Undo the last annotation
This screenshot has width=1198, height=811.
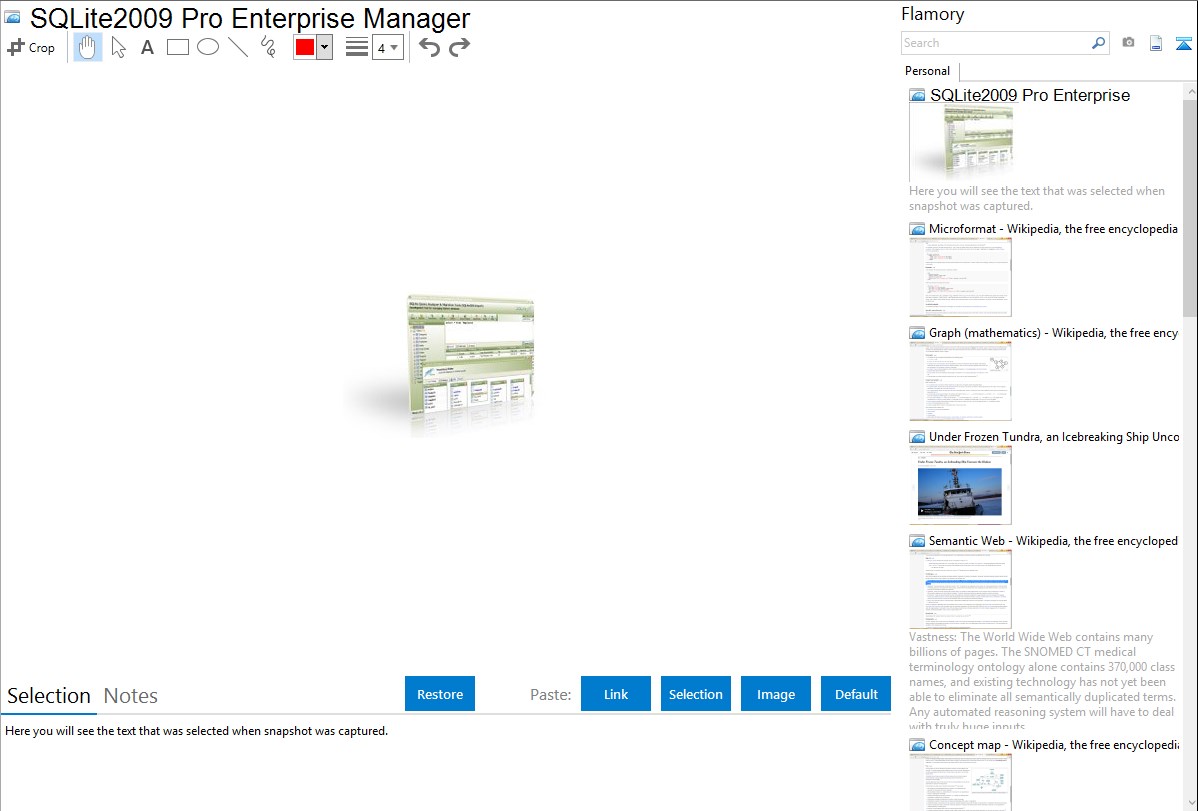click(x=429, y=47)
